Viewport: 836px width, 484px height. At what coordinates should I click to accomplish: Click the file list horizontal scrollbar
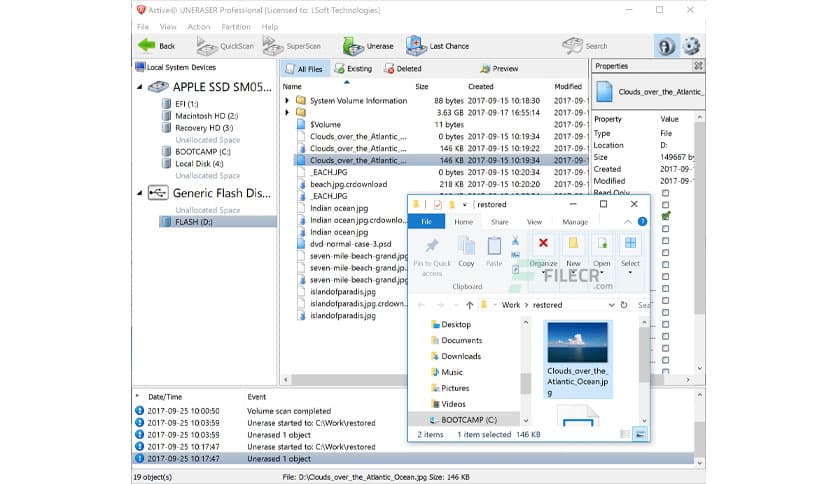(347, 380)
